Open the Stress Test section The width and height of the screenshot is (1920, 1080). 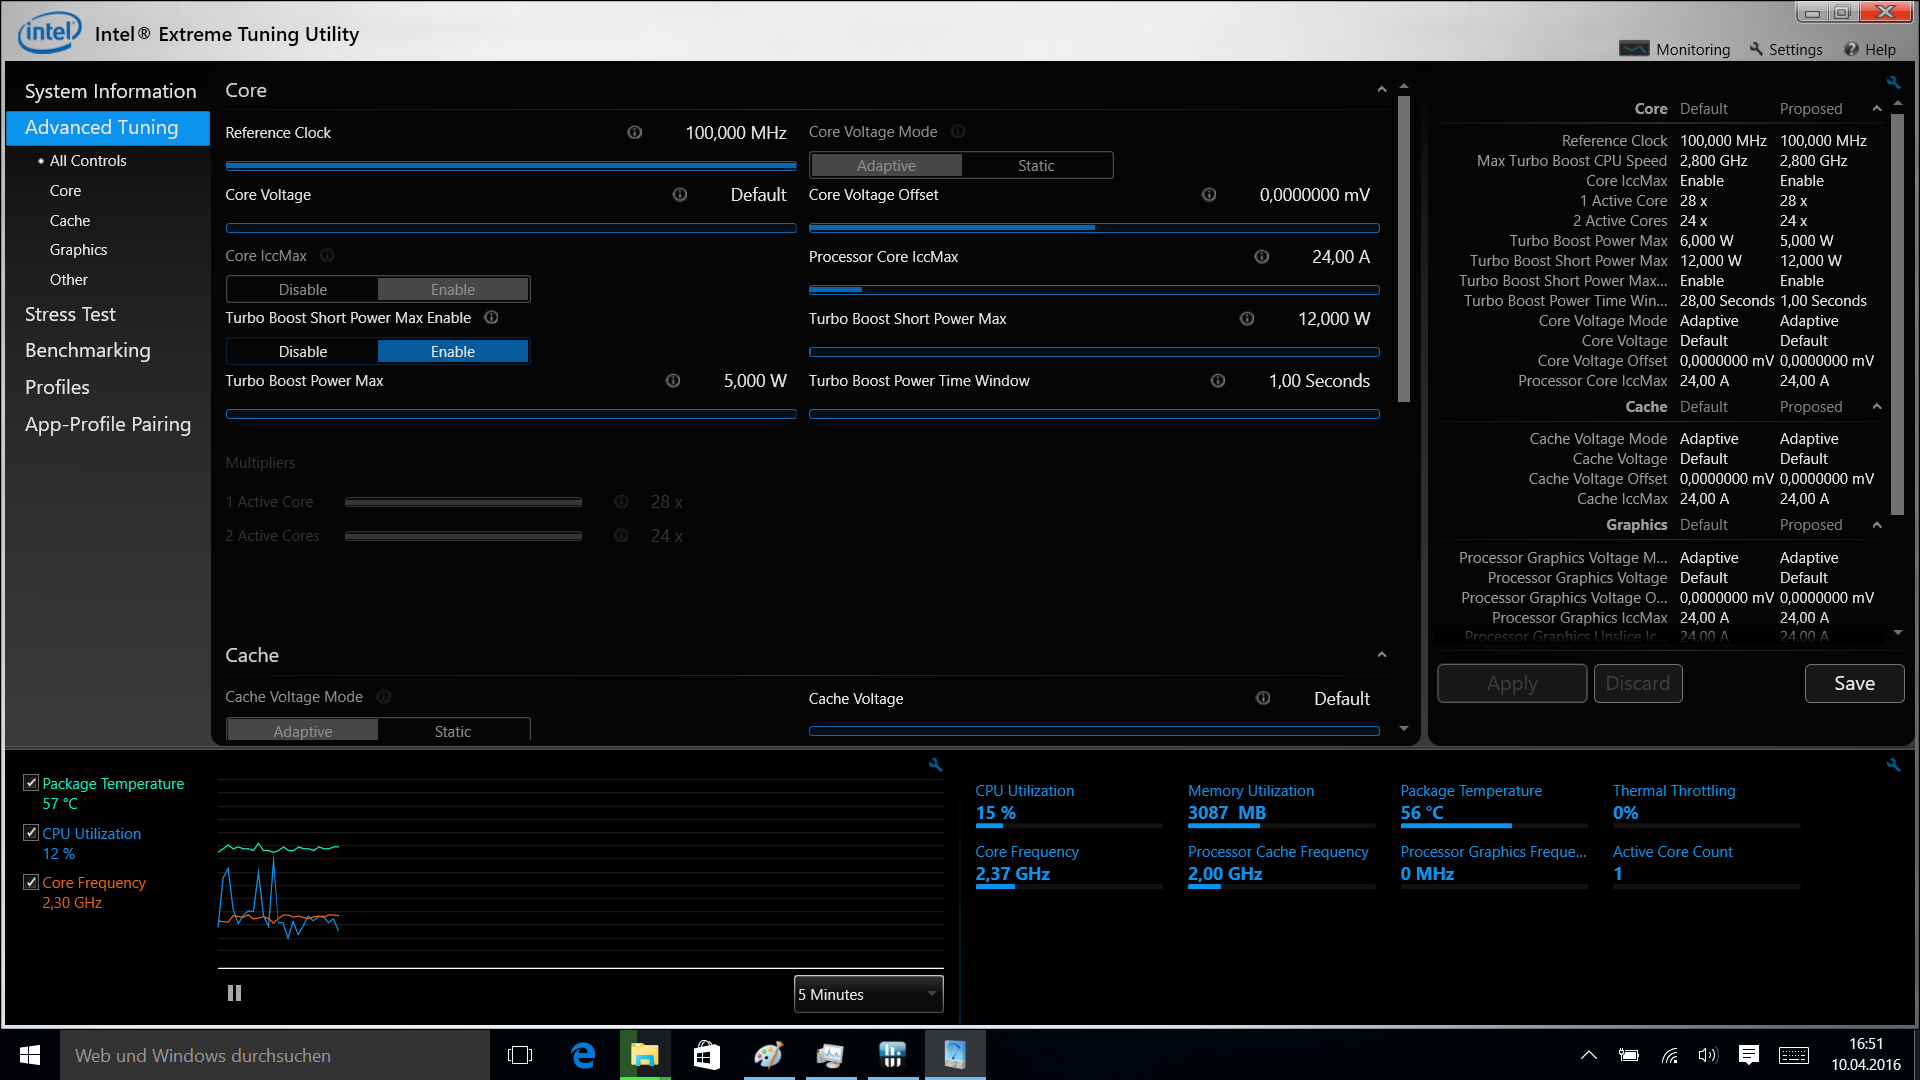tap(70, 314)
